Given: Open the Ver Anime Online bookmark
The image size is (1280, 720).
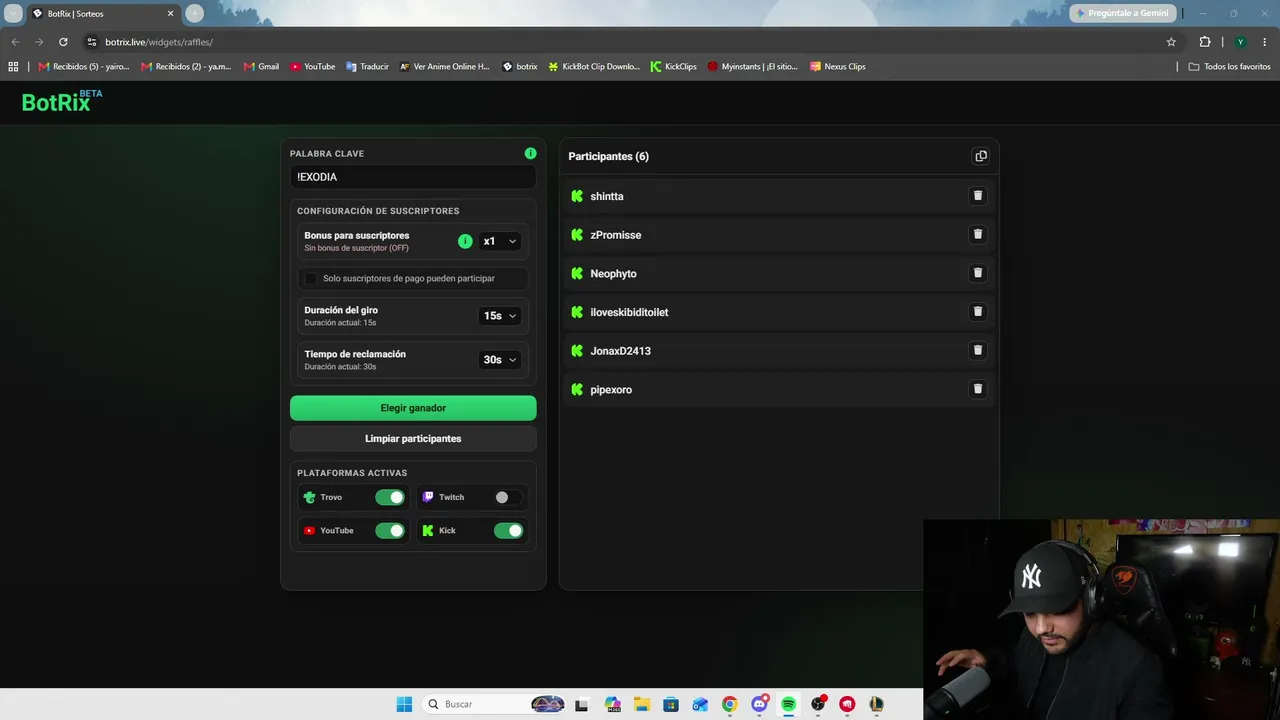Looking at the screenshot, I should point(445,66).
